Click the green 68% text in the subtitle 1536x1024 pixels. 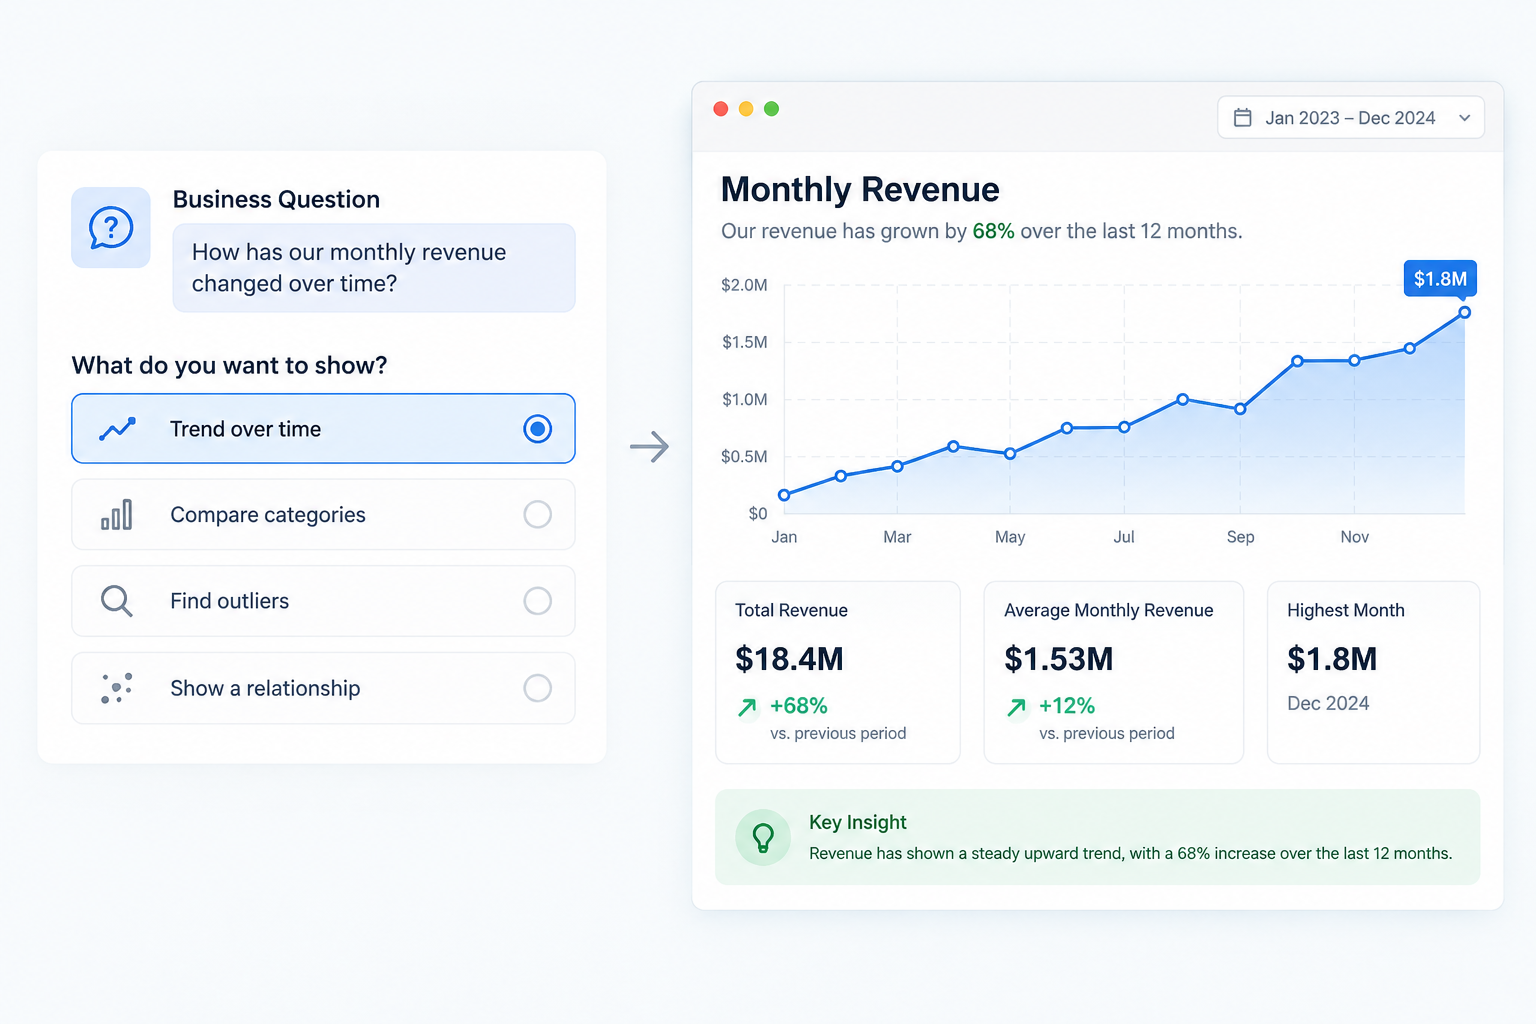(993, 231)
